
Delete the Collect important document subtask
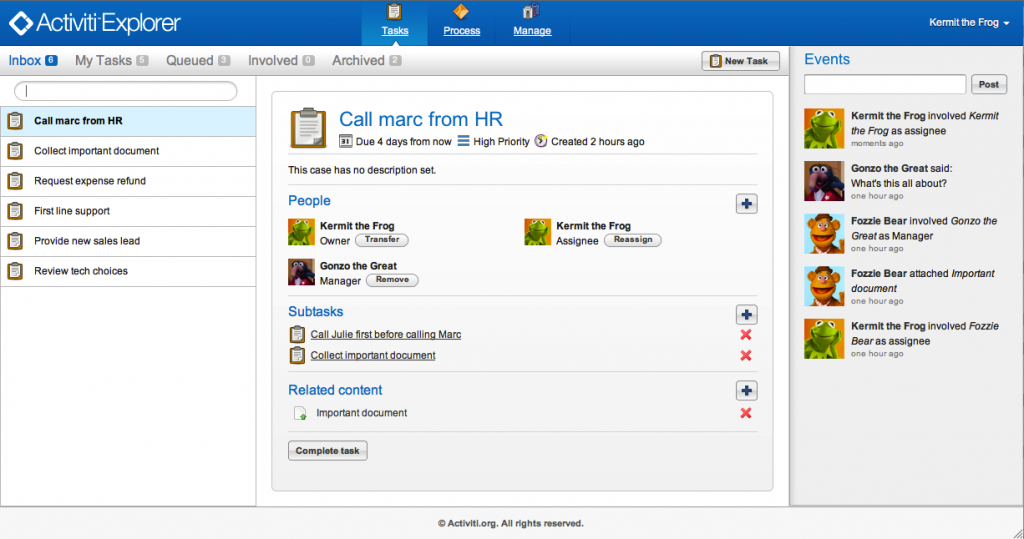(x=746, y=355)
